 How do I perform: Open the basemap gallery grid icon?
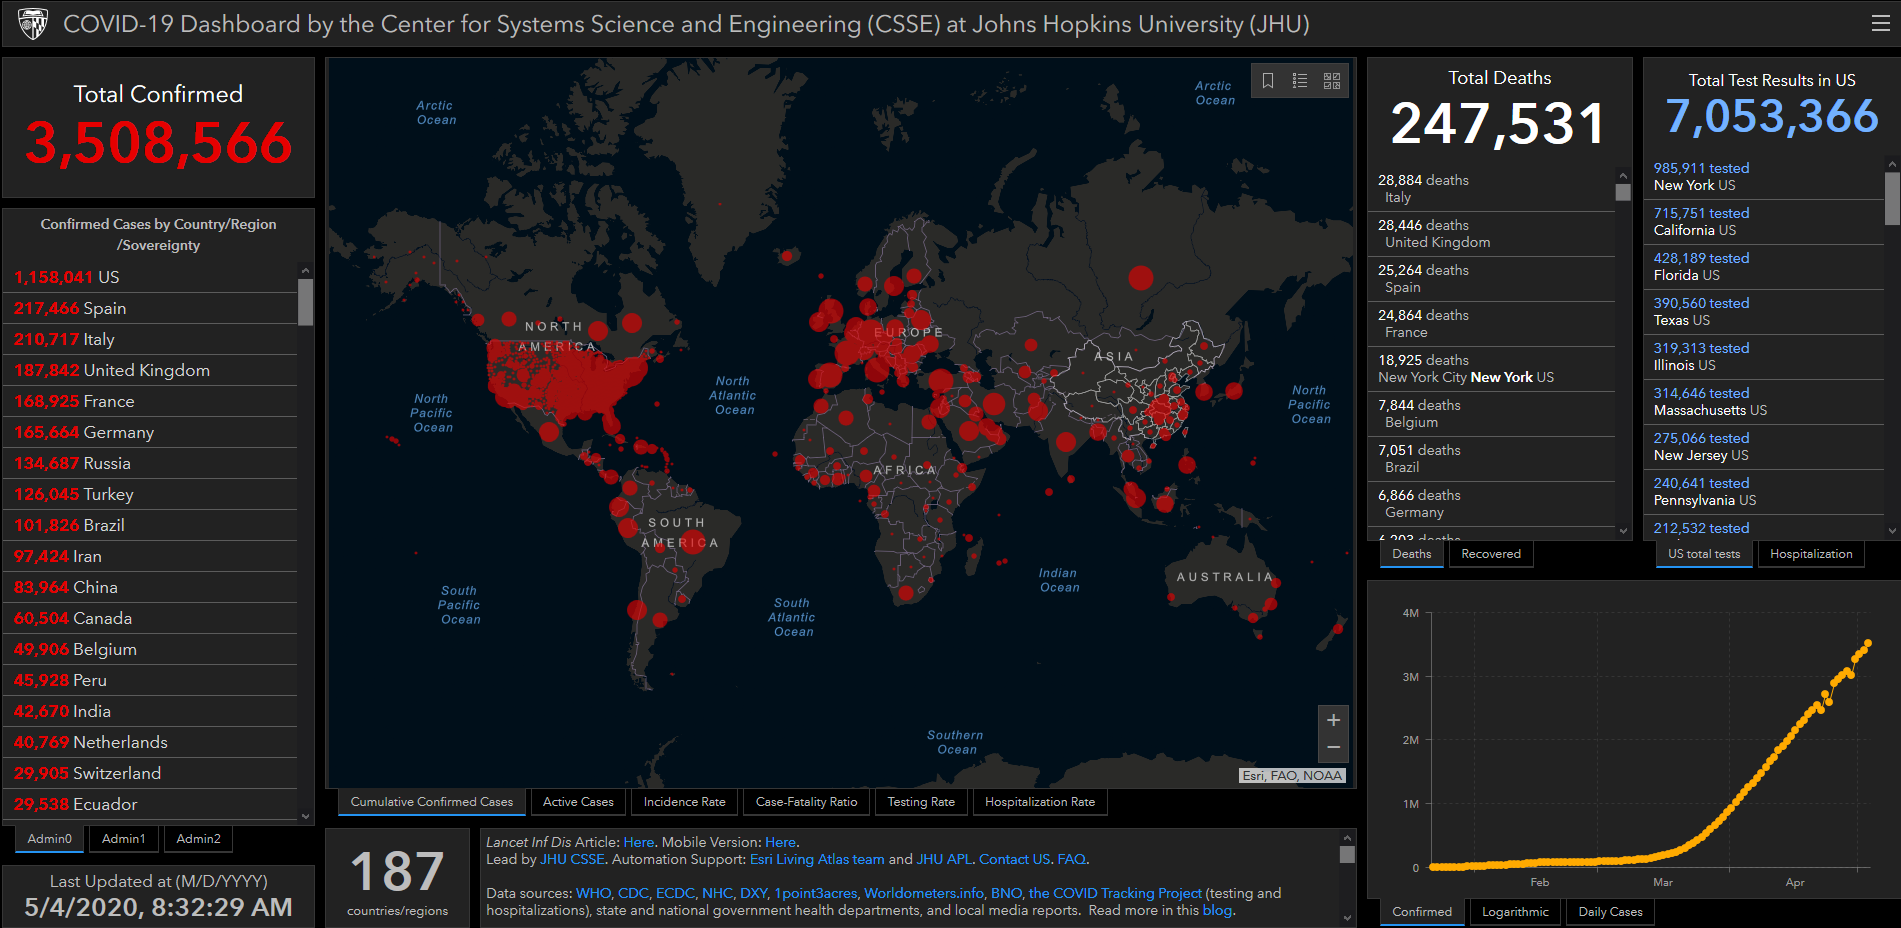(x=1332, y=81)
